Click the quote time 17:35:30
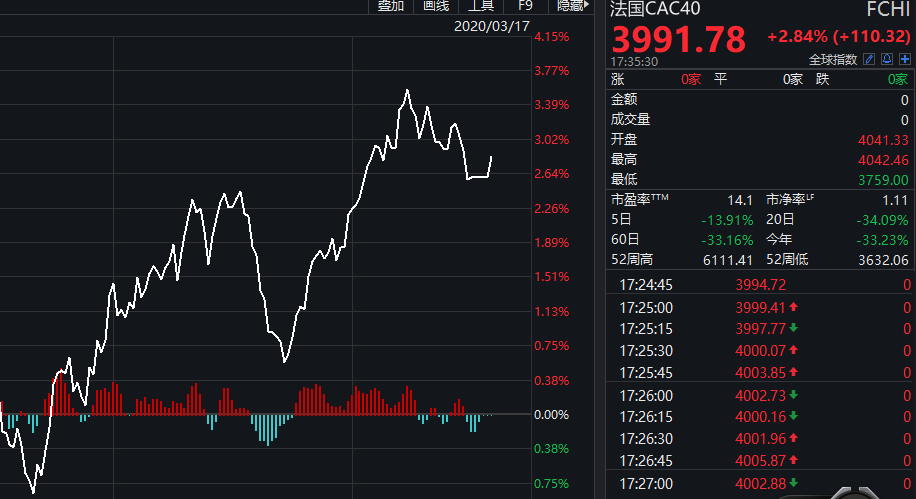 coord(634,61)
